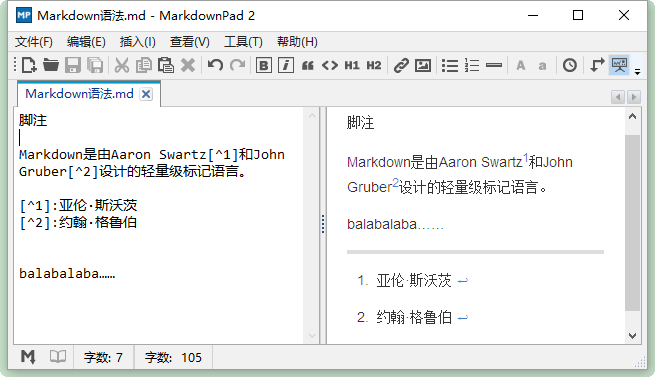Redo the last undone edit

(x=238, y=65)
